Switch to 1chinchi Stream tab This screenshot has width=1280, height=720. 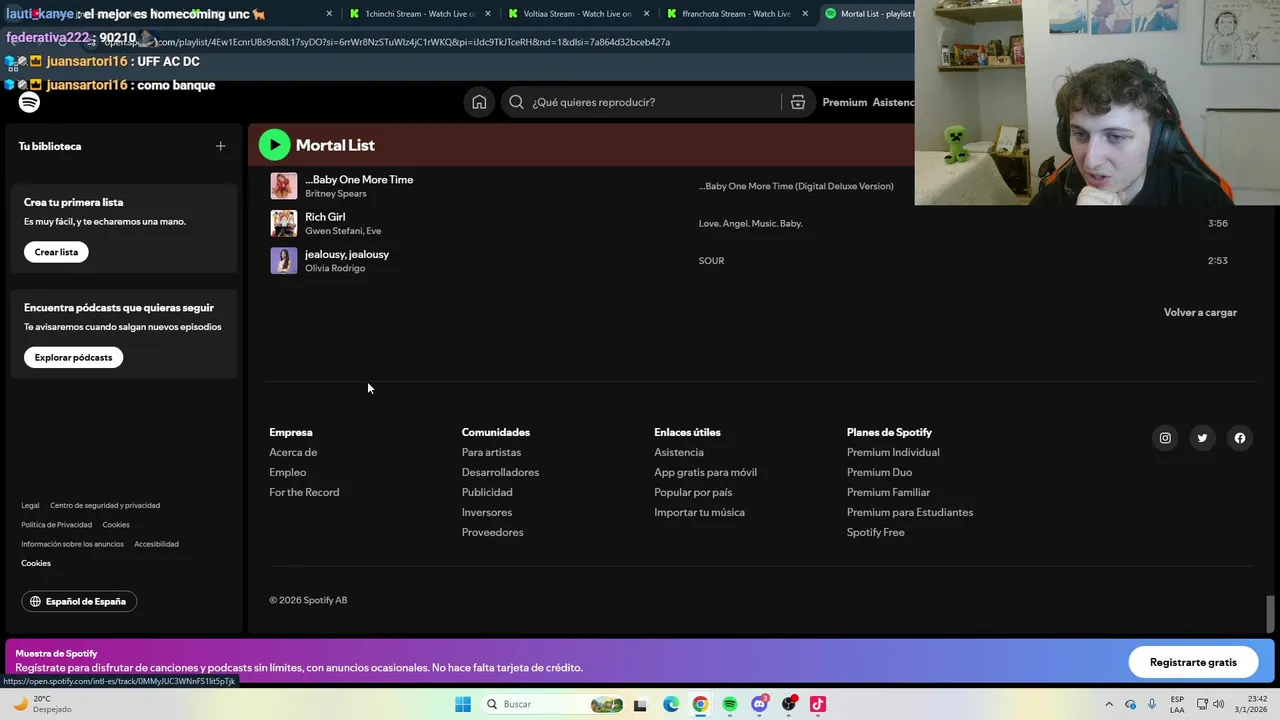(x=420, y=14)
